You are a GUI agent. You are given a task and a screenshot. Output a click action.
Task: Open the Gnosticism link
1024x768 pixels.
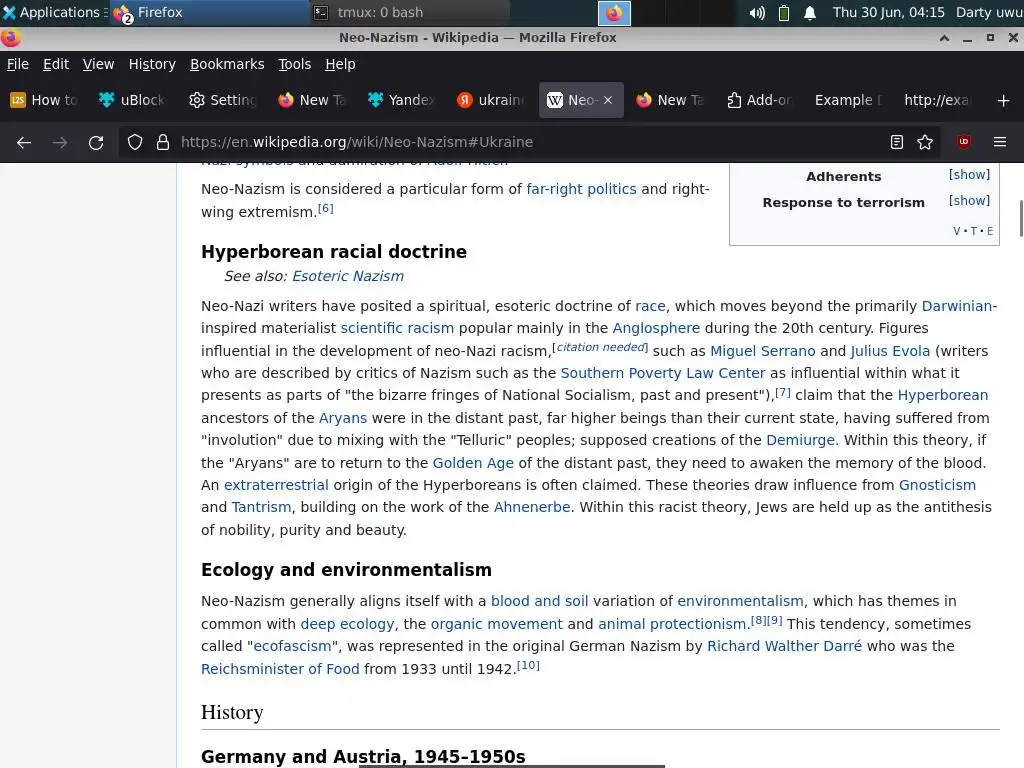coord(937,485)
